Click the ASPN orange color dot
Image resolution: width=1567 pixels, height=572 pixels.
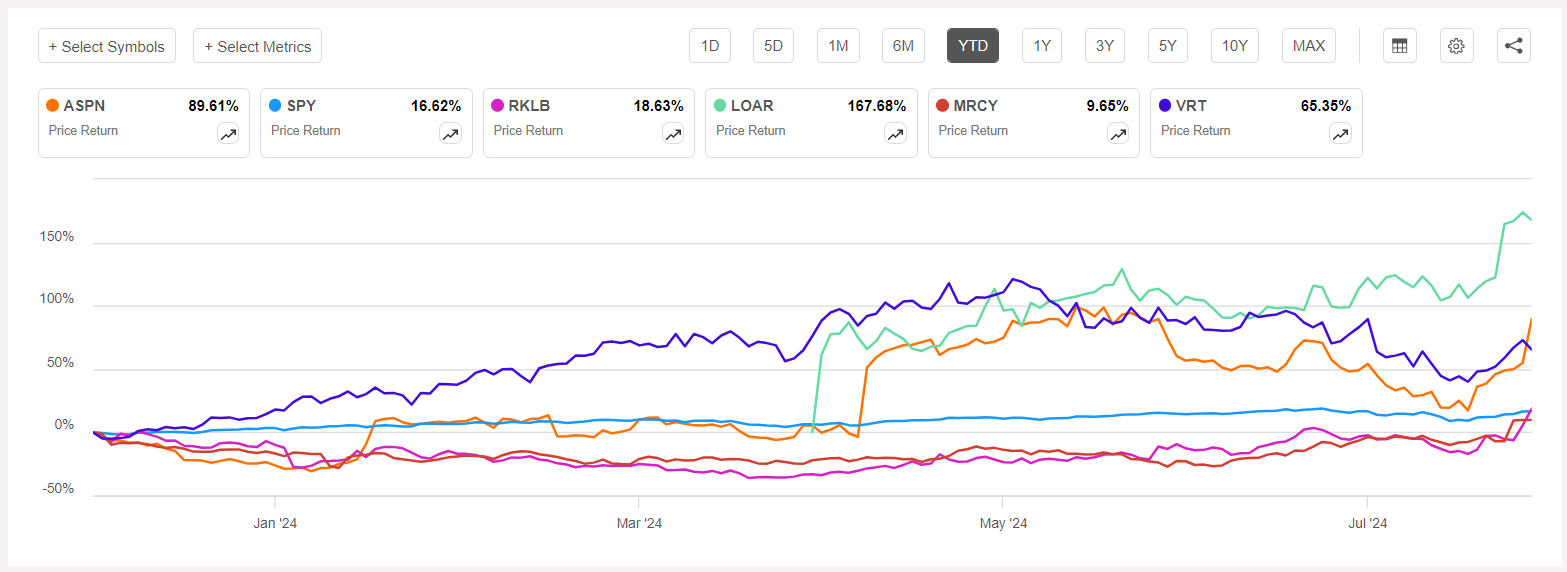pos(52,105)
